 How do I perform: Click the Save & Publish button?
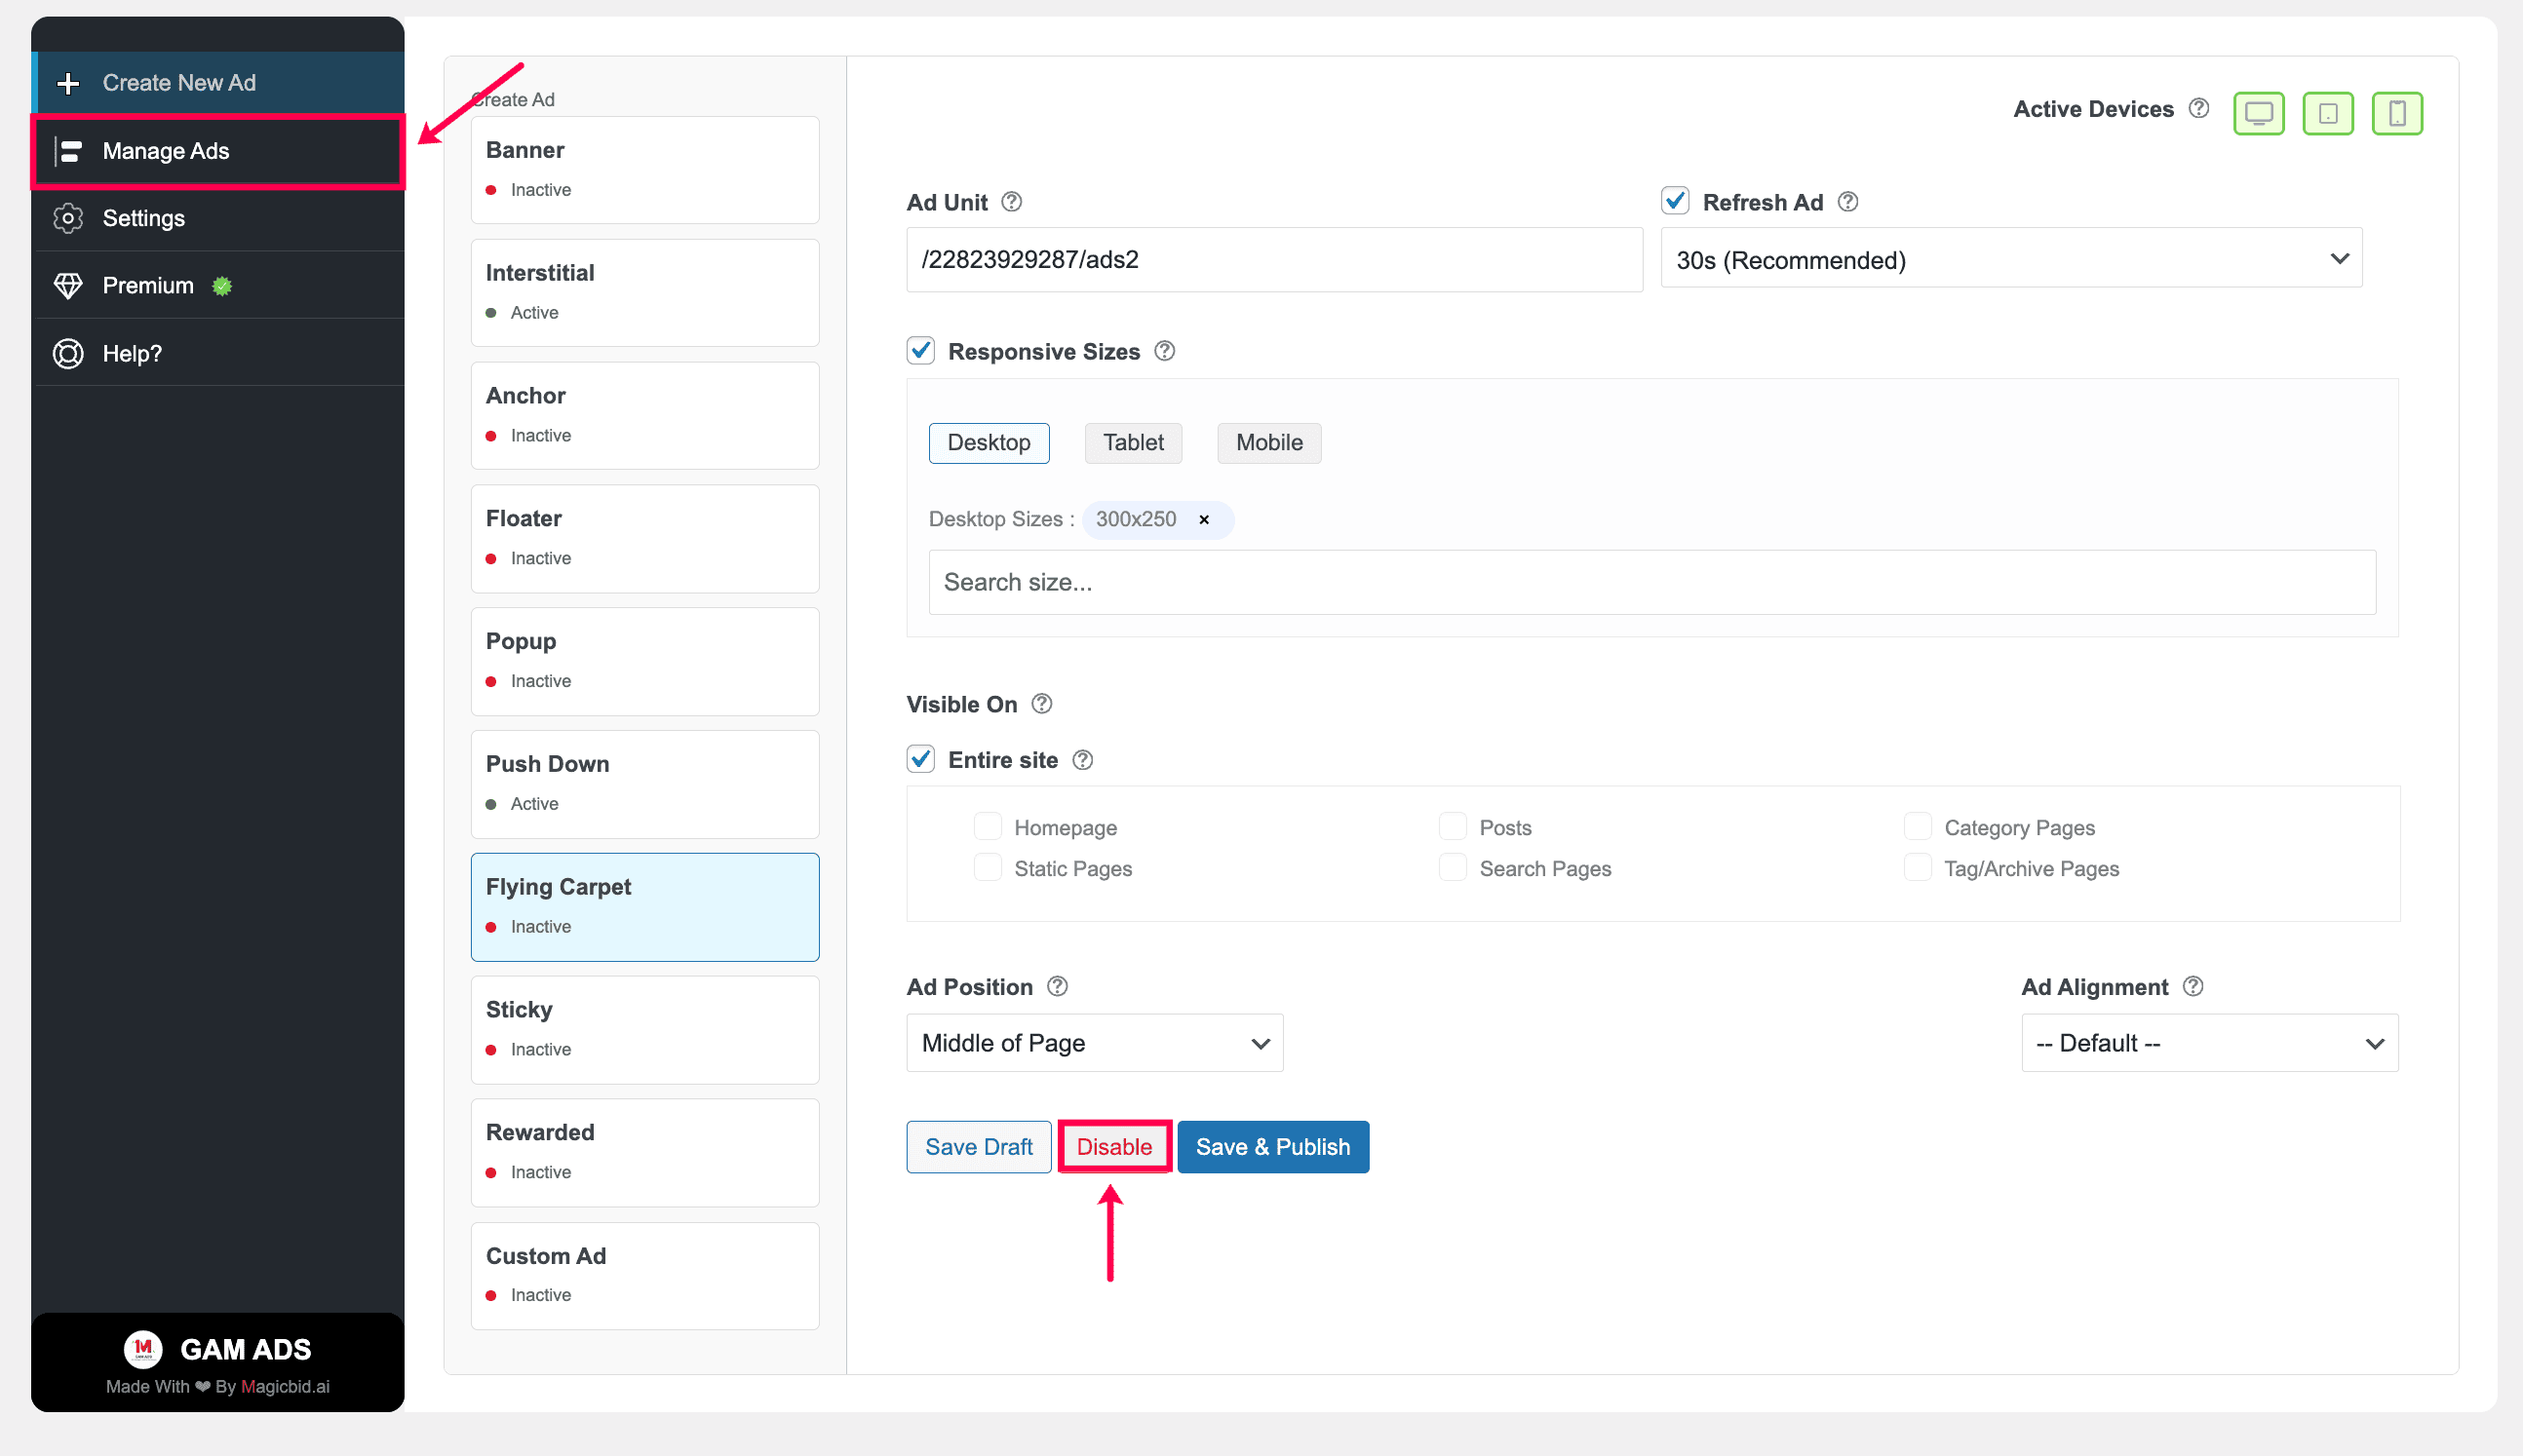click(1273, 1147)
